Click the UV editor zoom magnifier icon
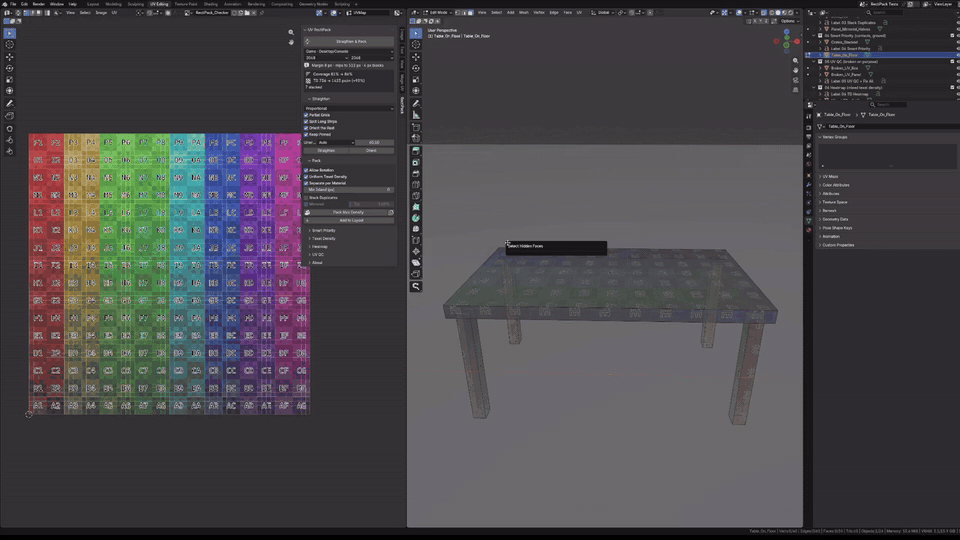Viewport: 960px width, 540px height. coord(291,32)
